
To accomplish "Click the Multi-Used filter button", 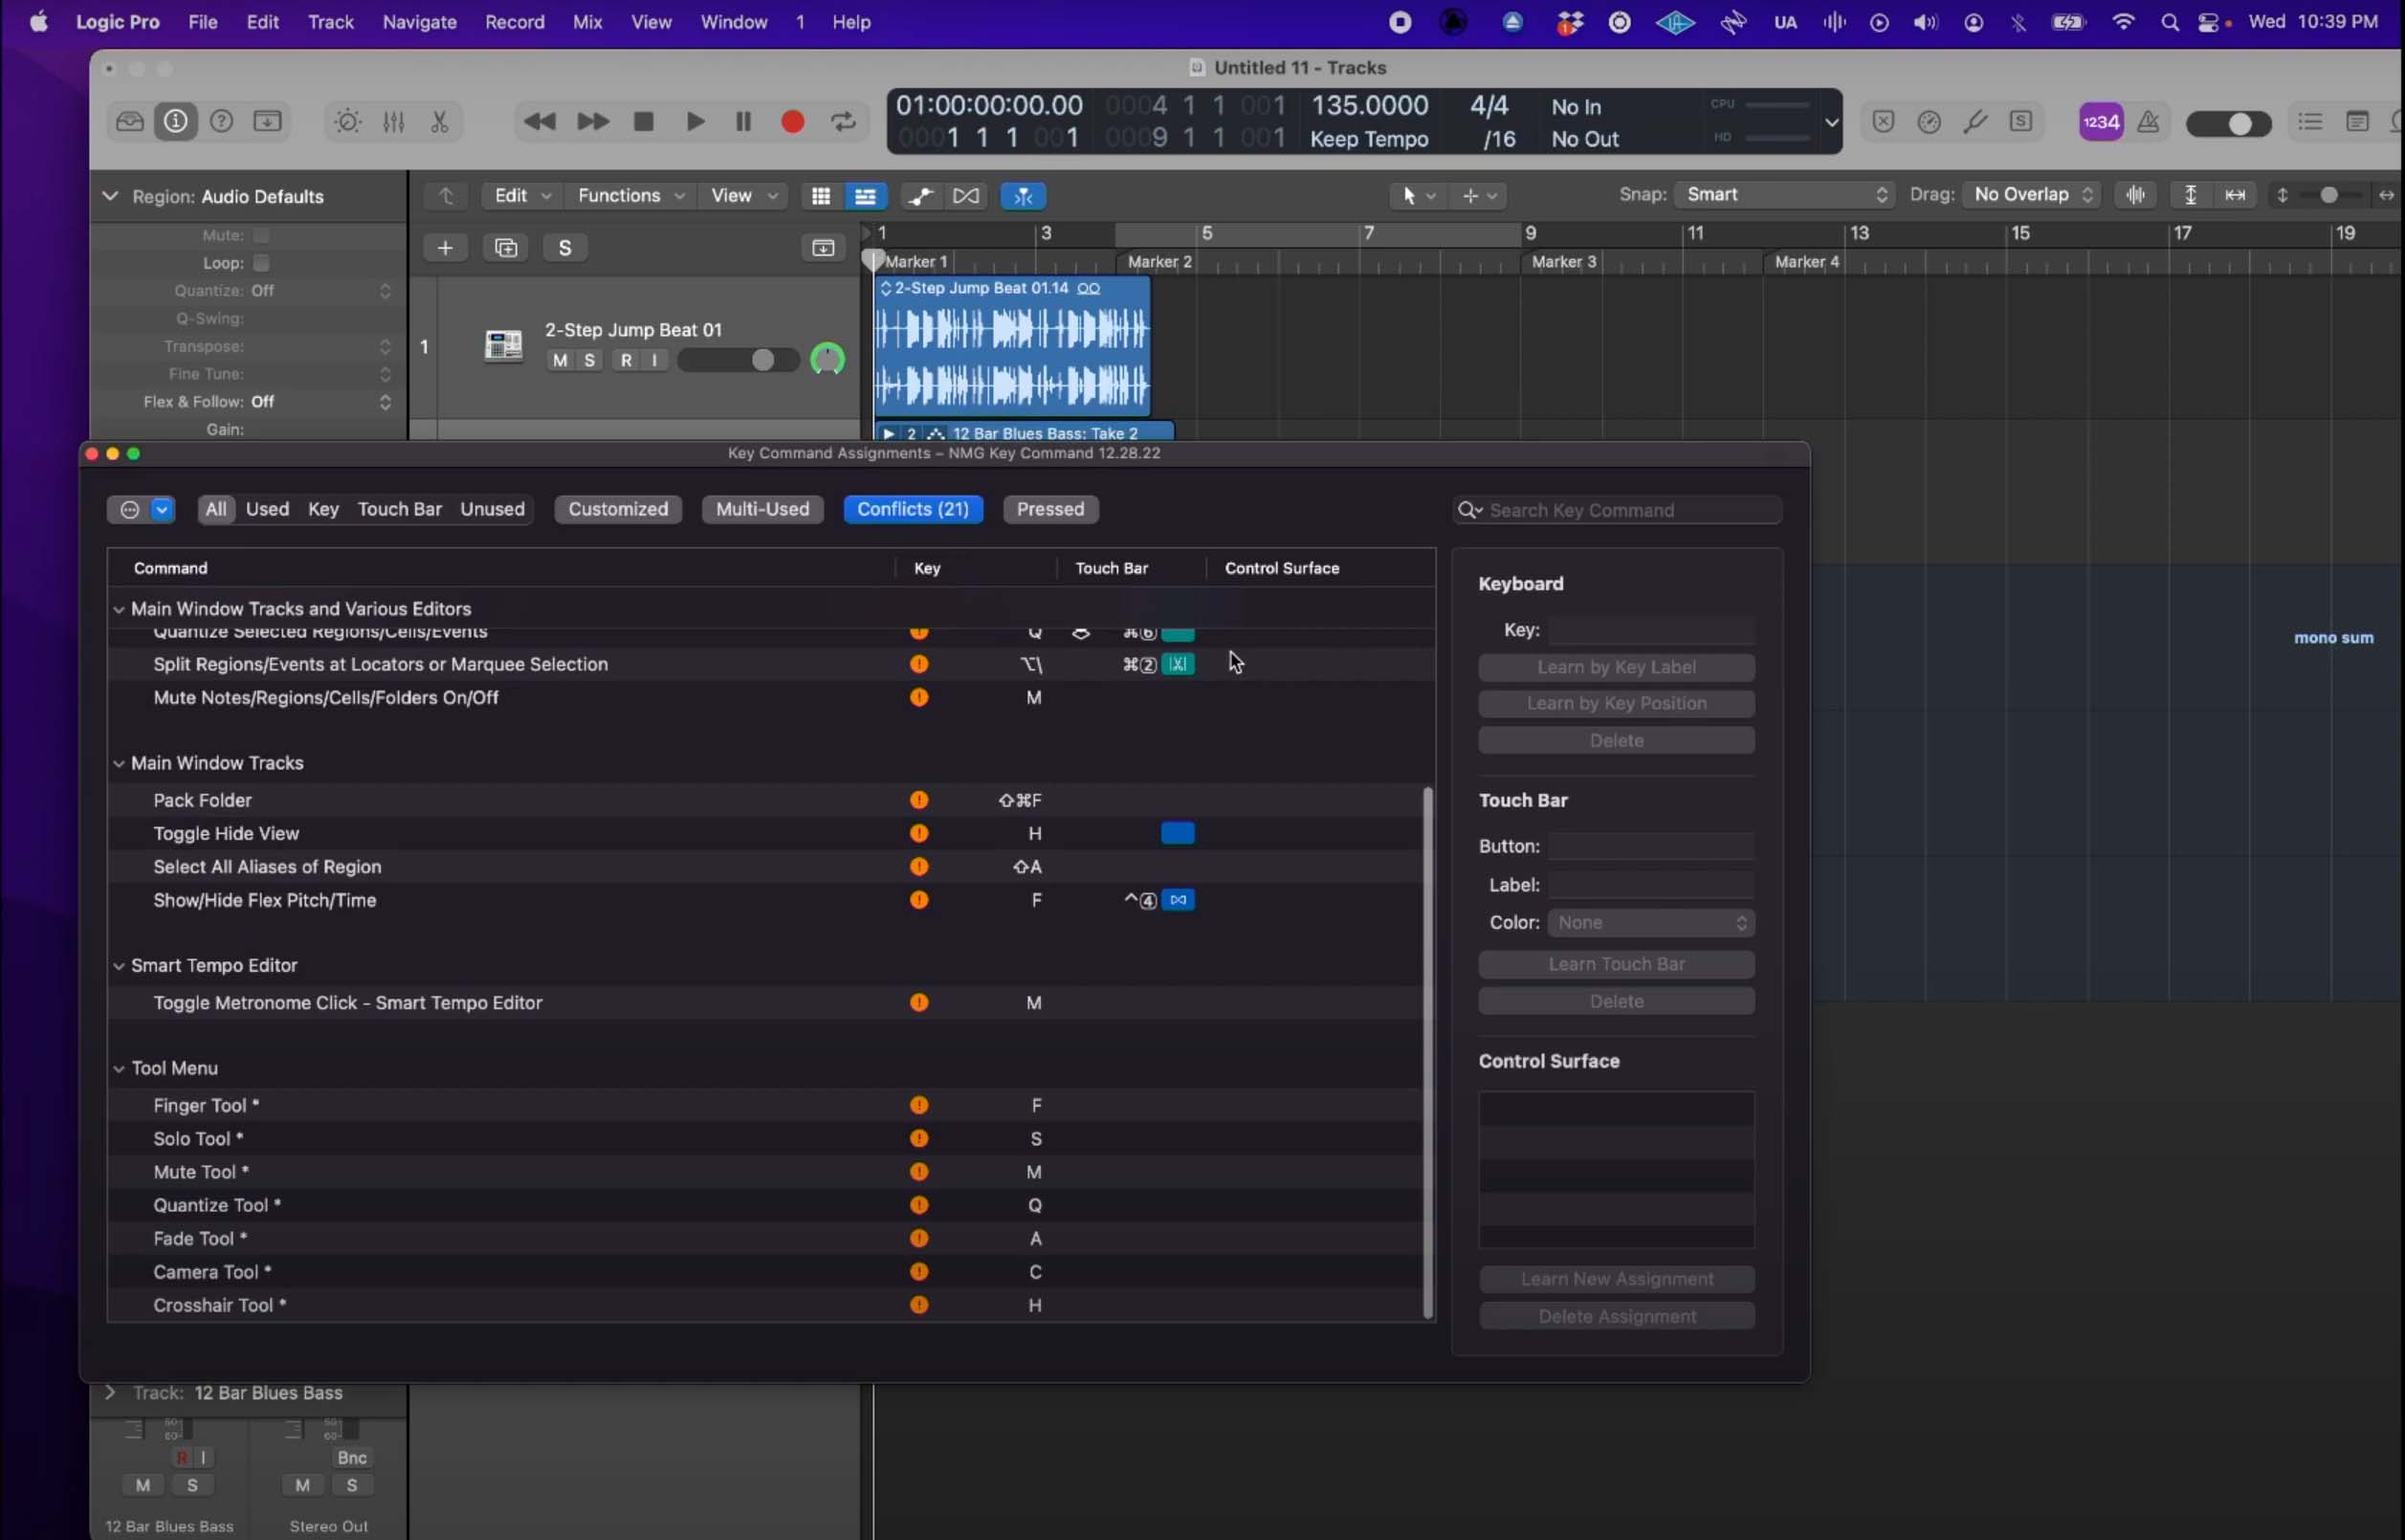I will coord(762,509).
